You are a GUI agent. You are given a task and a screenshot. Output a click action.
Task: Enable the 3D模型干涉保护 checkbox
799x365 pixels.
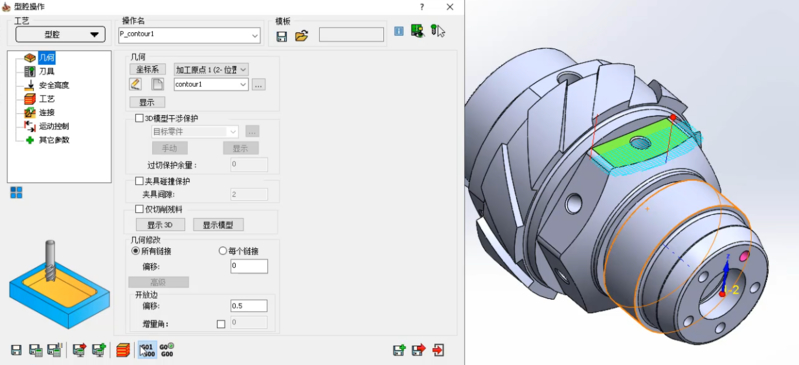139,118
